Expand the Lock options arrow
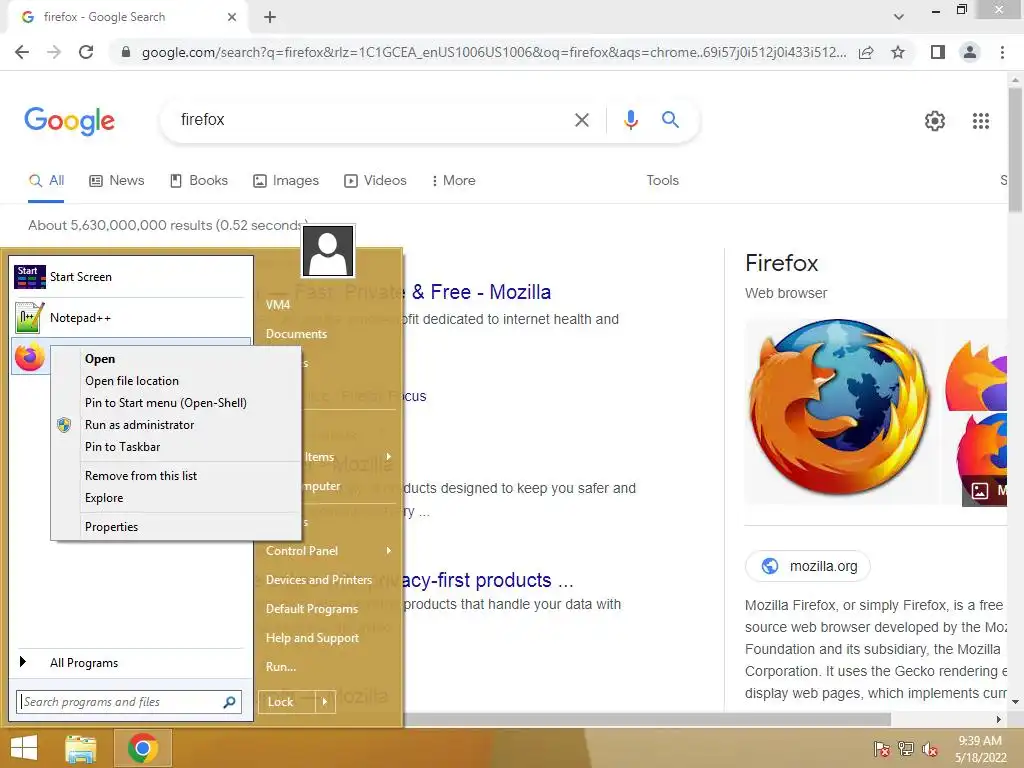 pyautogui.click(x=325, y=702)
